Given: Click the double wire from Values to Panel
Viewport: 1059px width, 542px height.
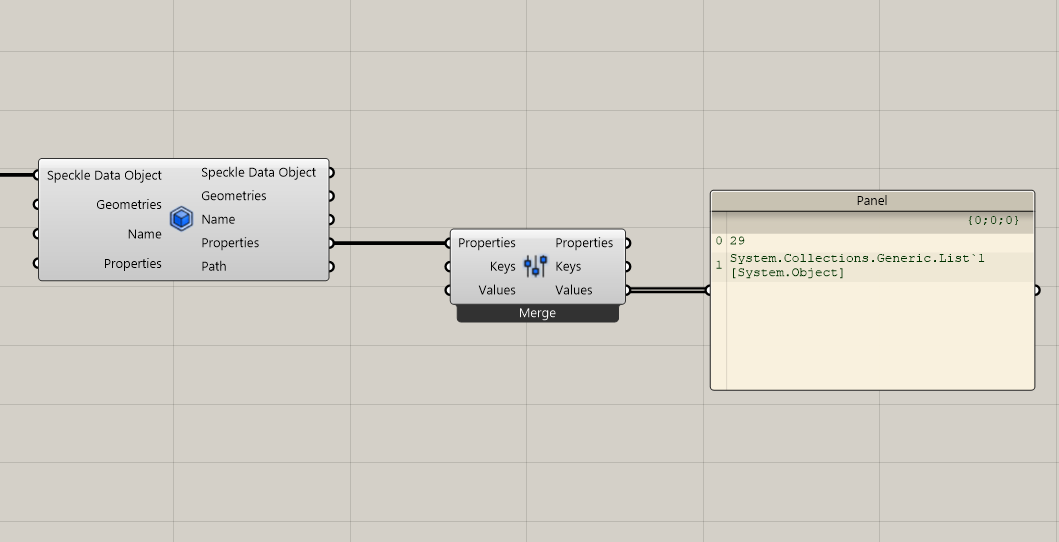Looking at the screenshot, I should (x=667, y=290).
